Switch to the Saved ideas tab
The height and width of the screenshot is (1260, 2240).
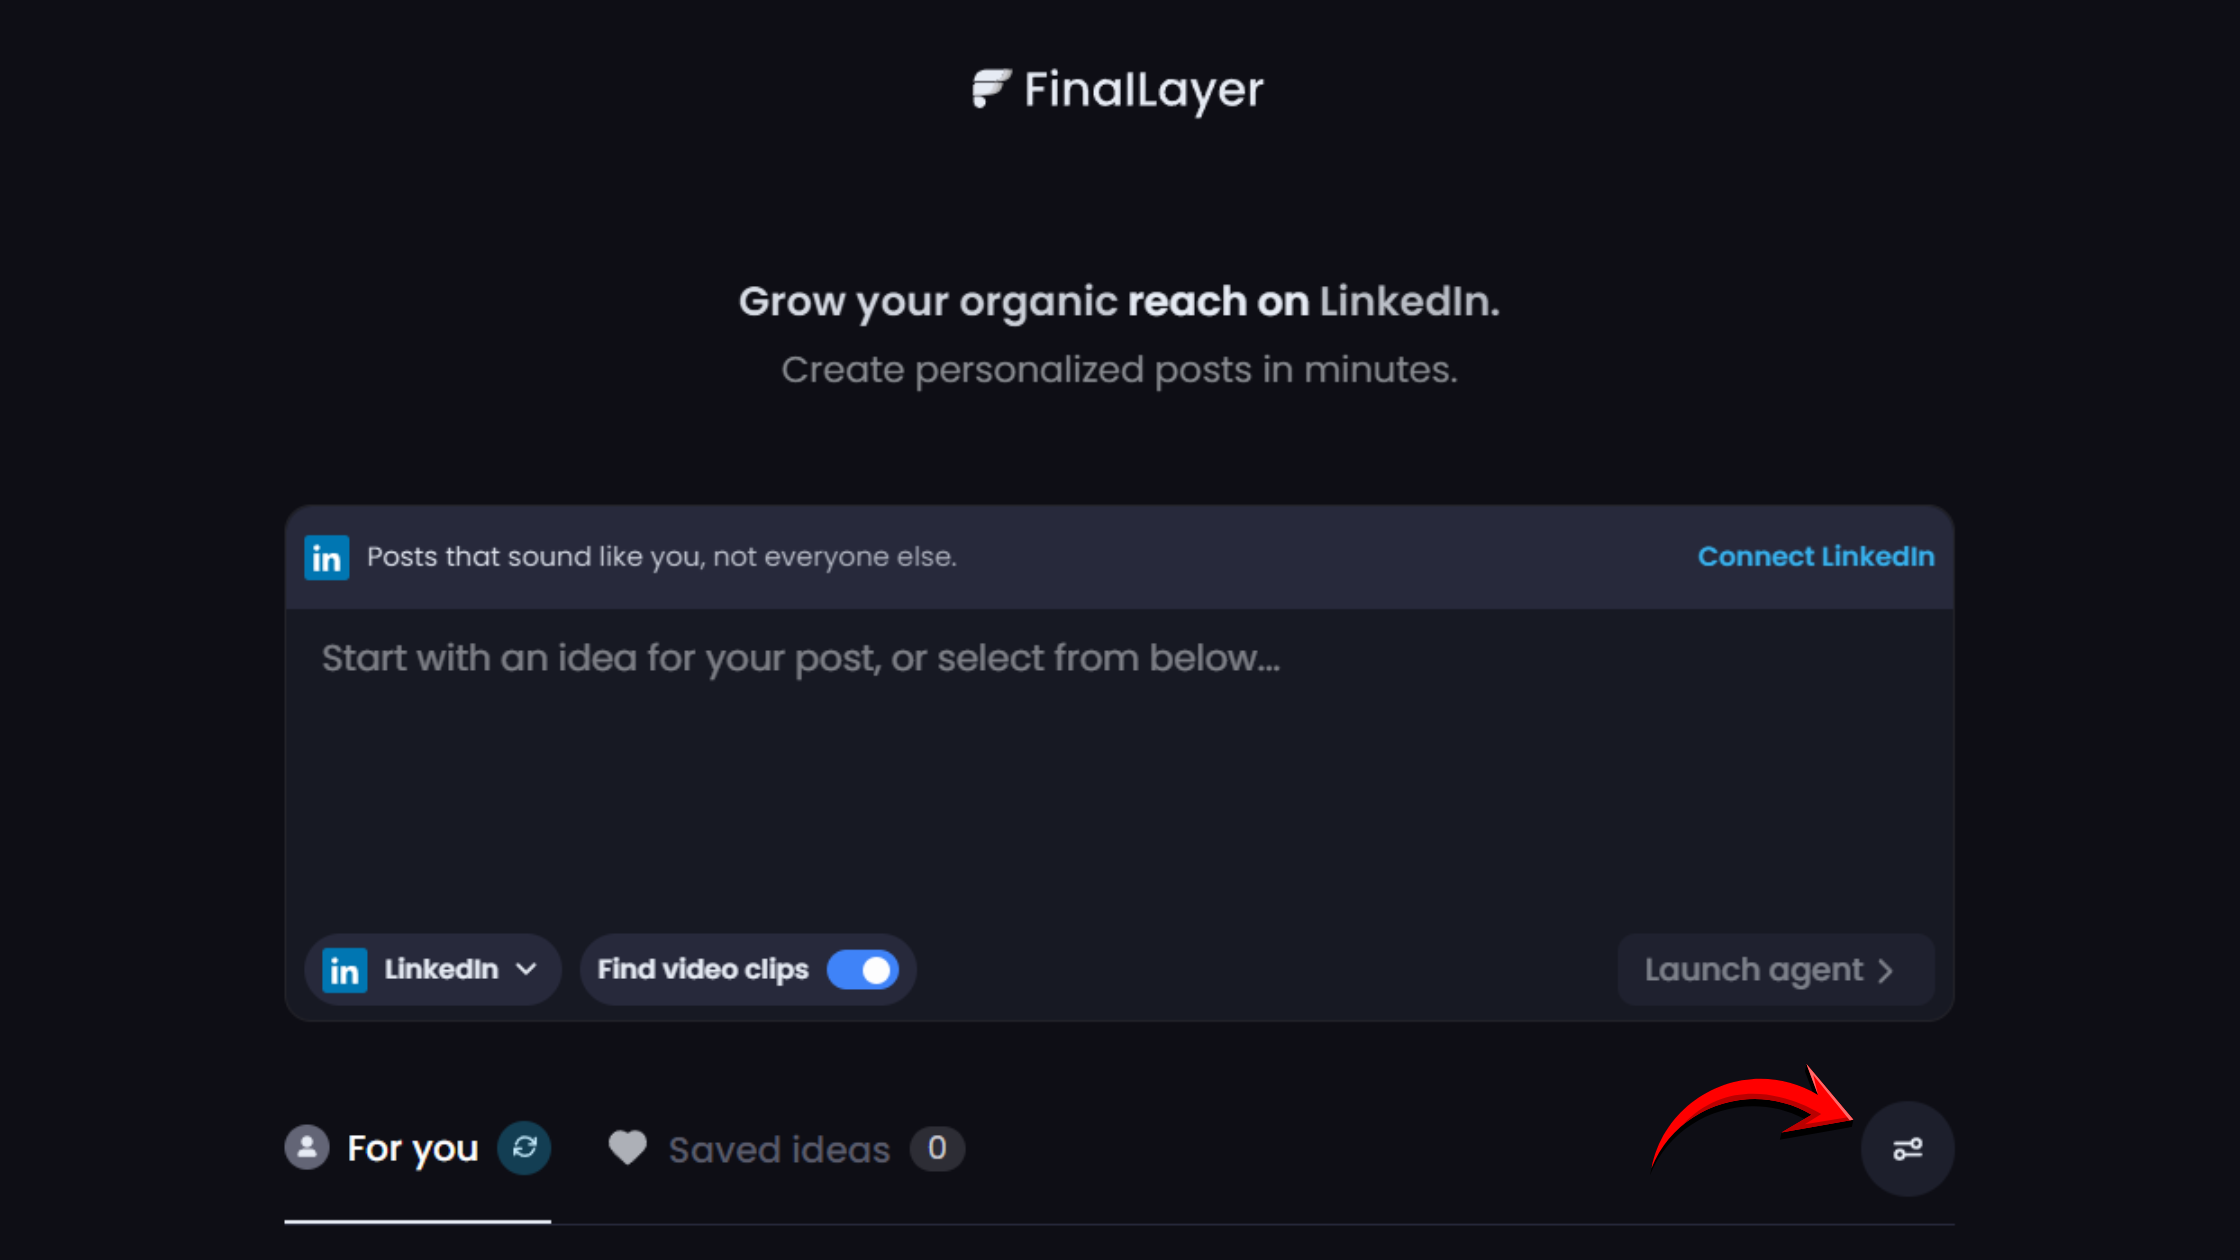(x=779, y=1148)
